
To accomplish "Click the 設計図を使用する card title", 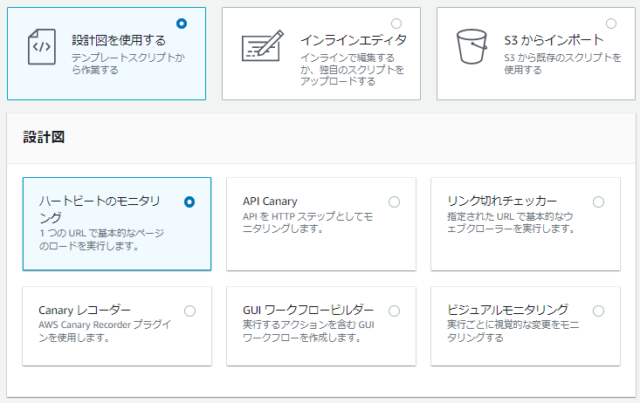I will (119, 40).
